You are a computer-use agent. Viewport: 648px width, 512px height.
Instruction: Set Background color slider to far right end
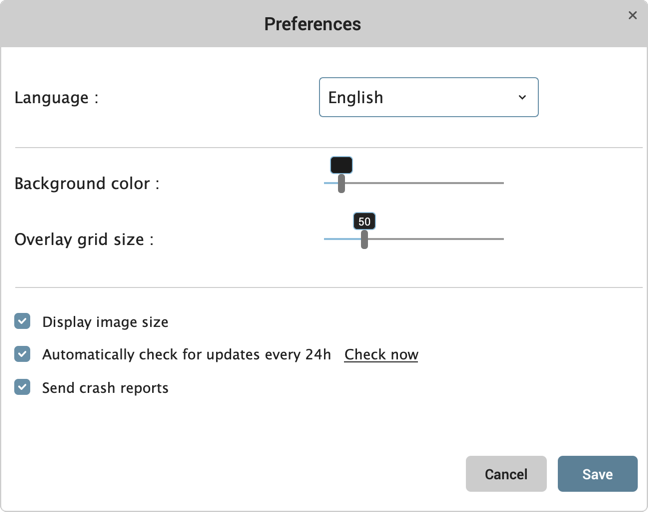click(x=503, y=183)
